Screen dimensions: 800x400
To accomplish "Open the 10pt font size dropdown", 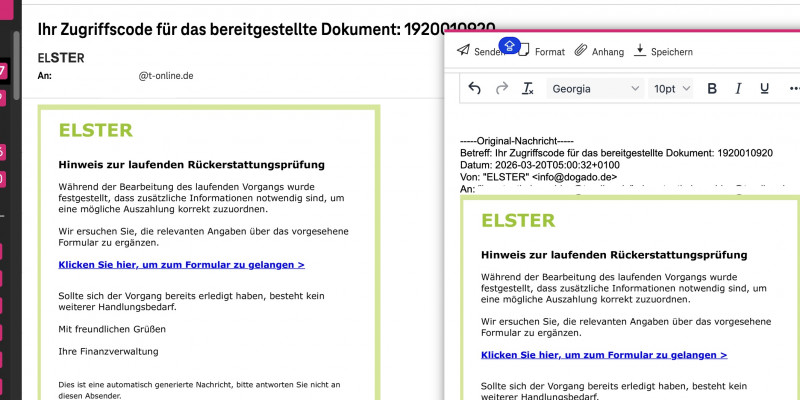I will [671, 89].
